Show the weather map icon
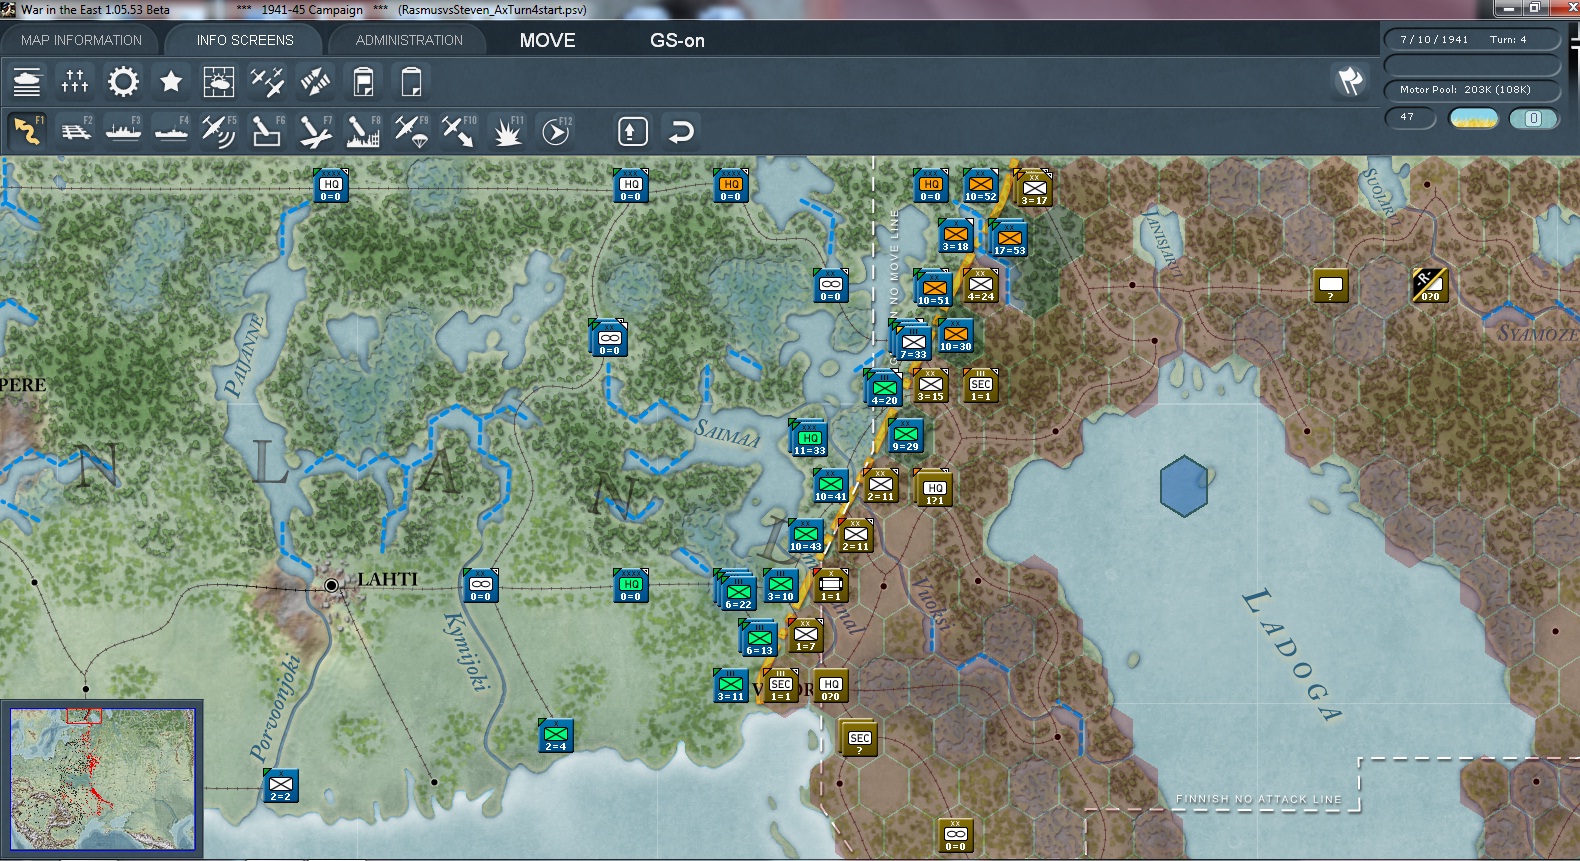The height and width of the screenshot is (861, 1580). pyautogui.click(x=219, y=81)
